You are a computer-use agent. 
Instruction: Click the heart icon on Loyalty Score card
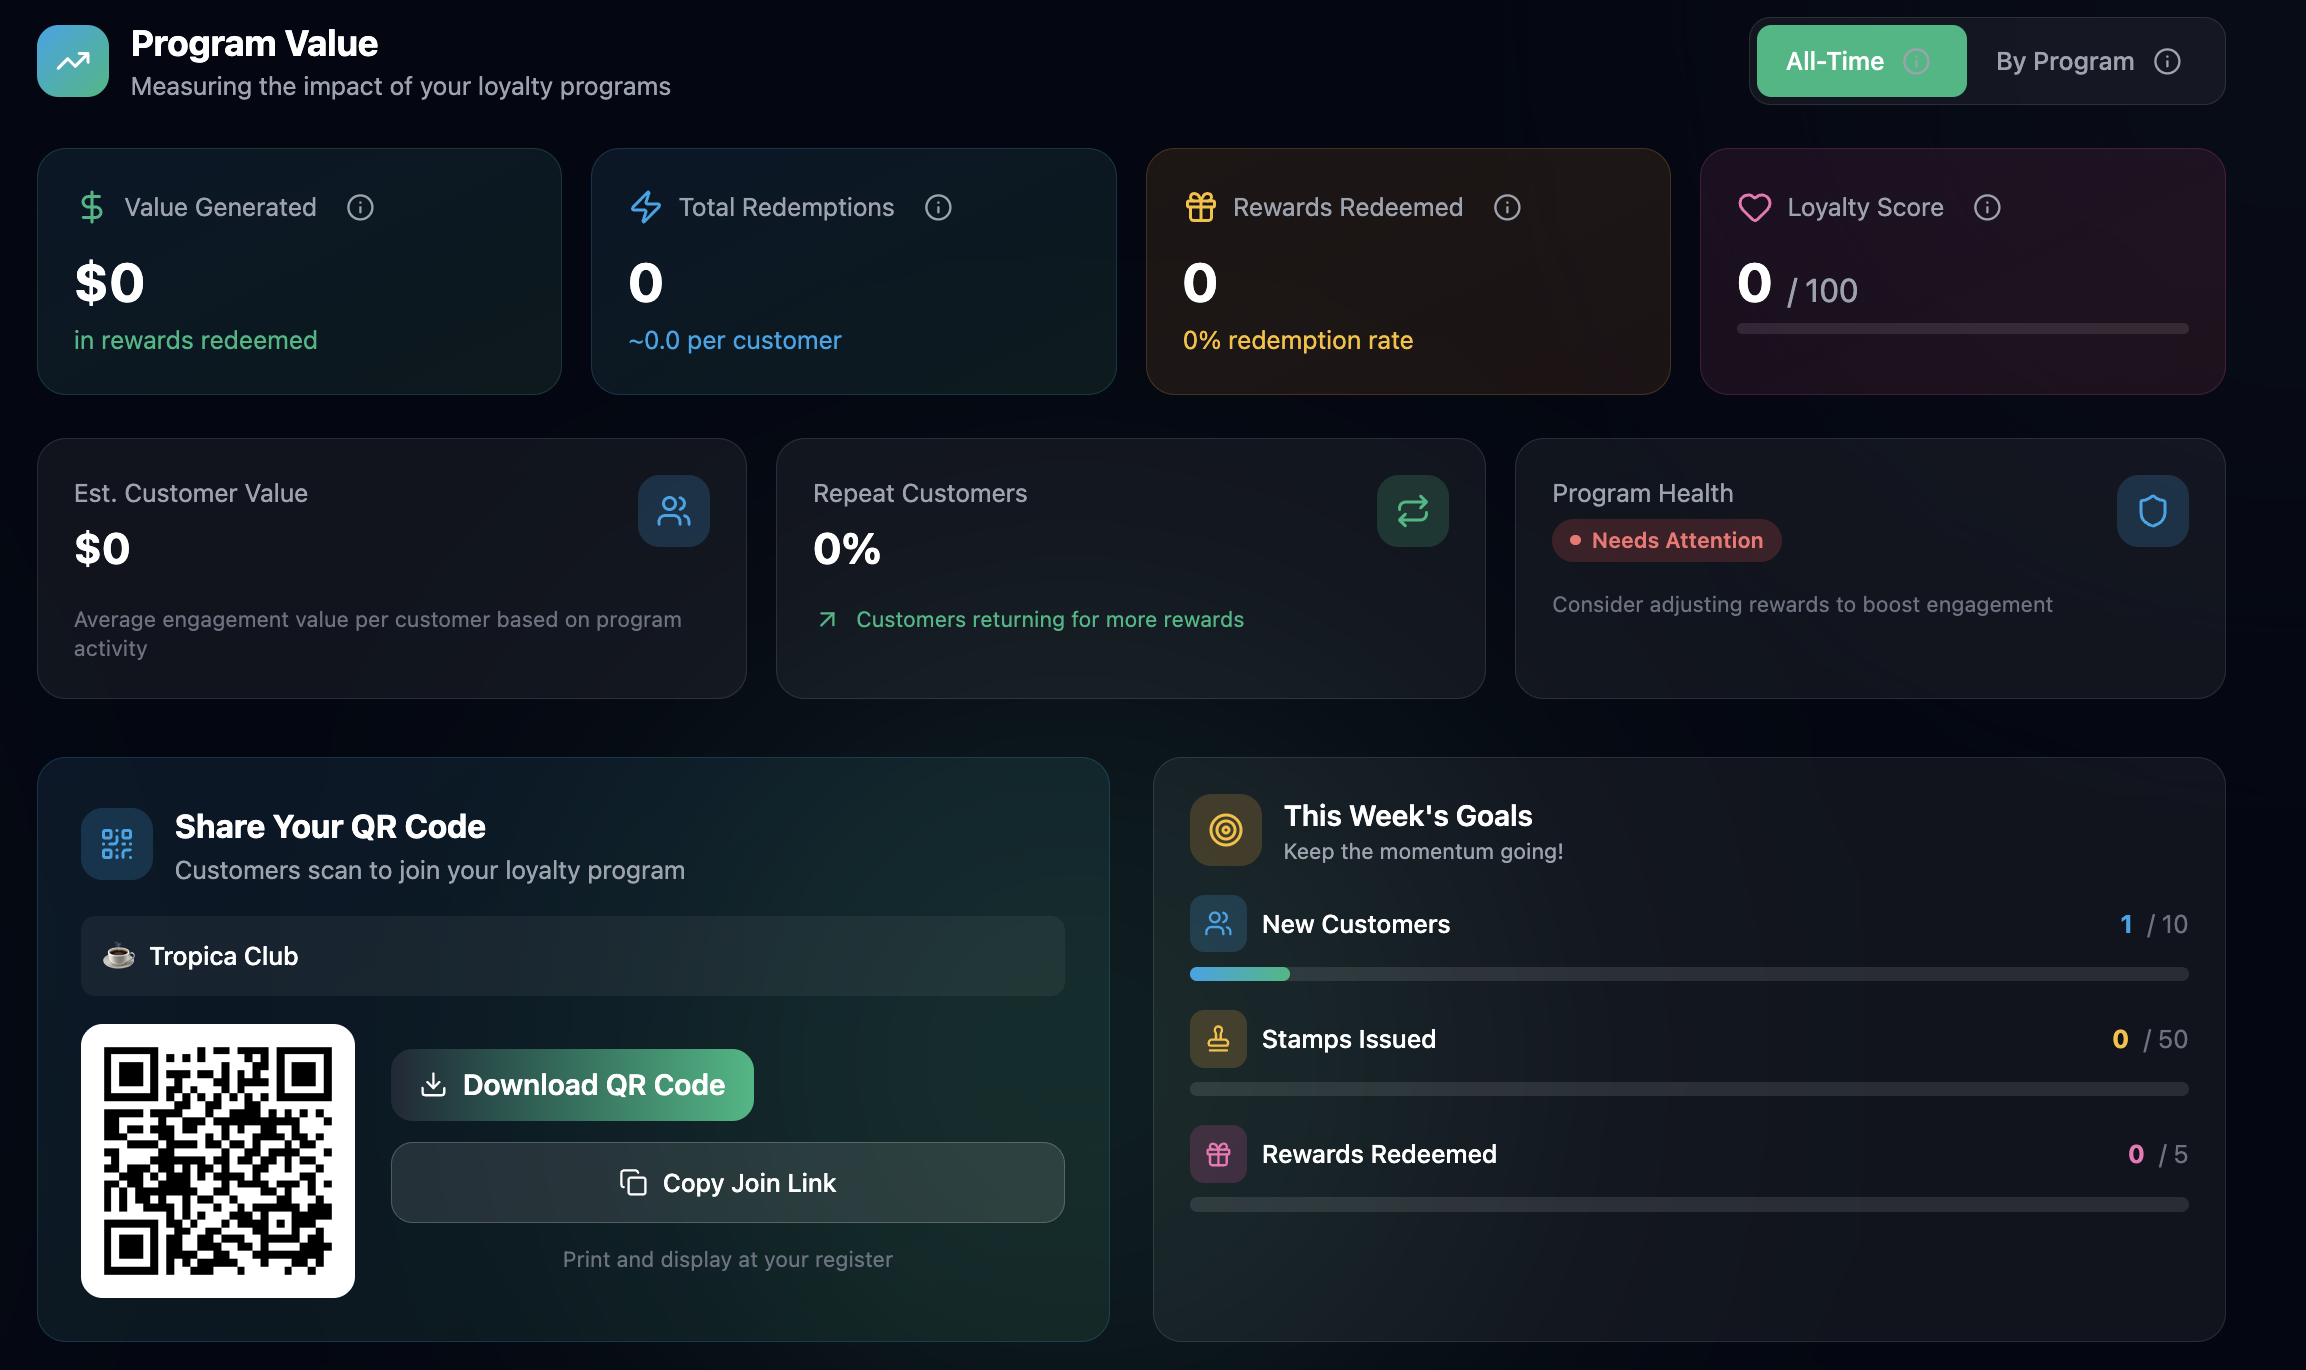tap(1753, 207)
